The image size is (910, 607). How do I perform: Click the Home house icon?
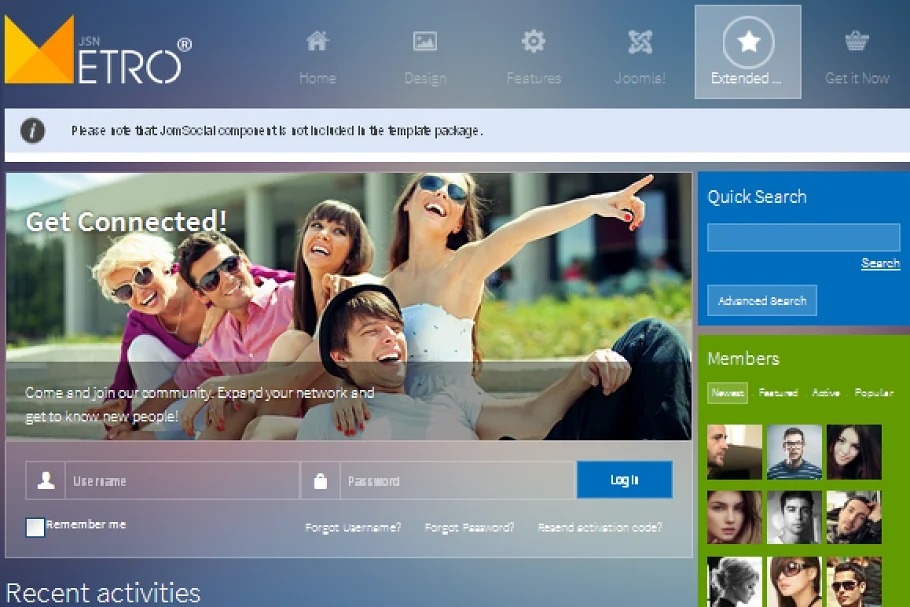coord(317,41)
